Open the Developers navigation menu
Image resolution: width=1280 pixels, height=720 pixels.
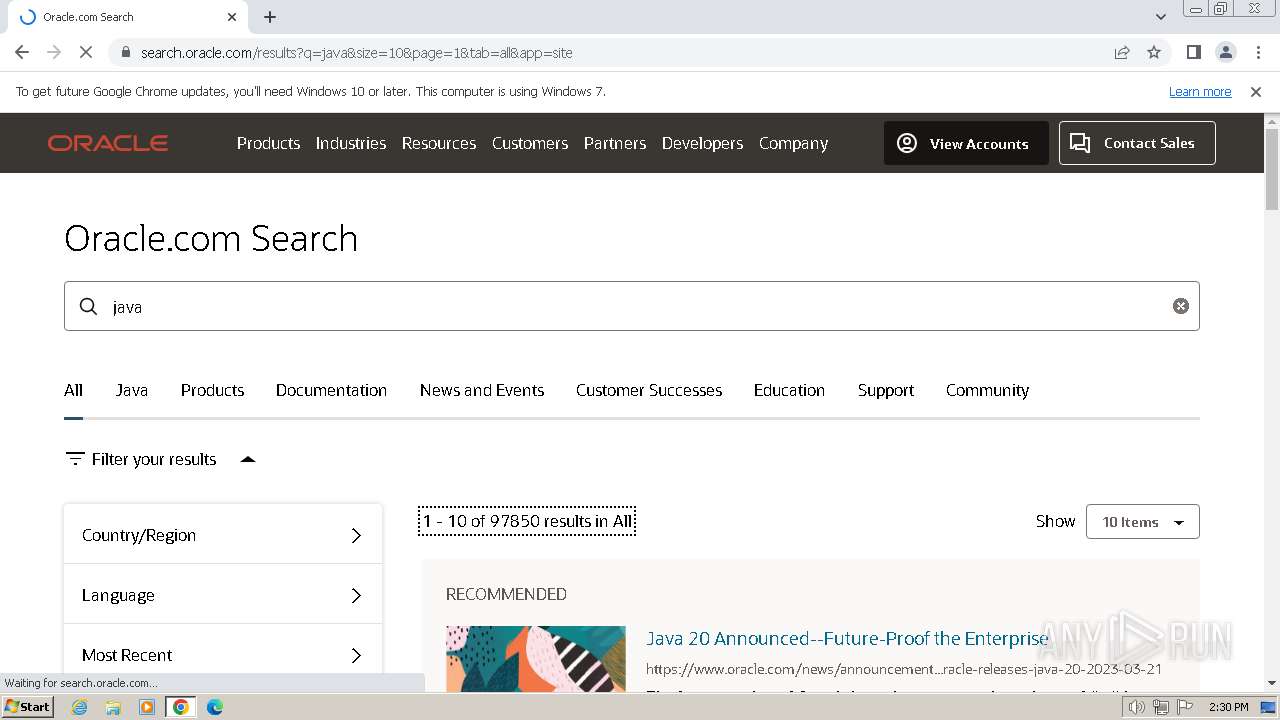[702, 143]
